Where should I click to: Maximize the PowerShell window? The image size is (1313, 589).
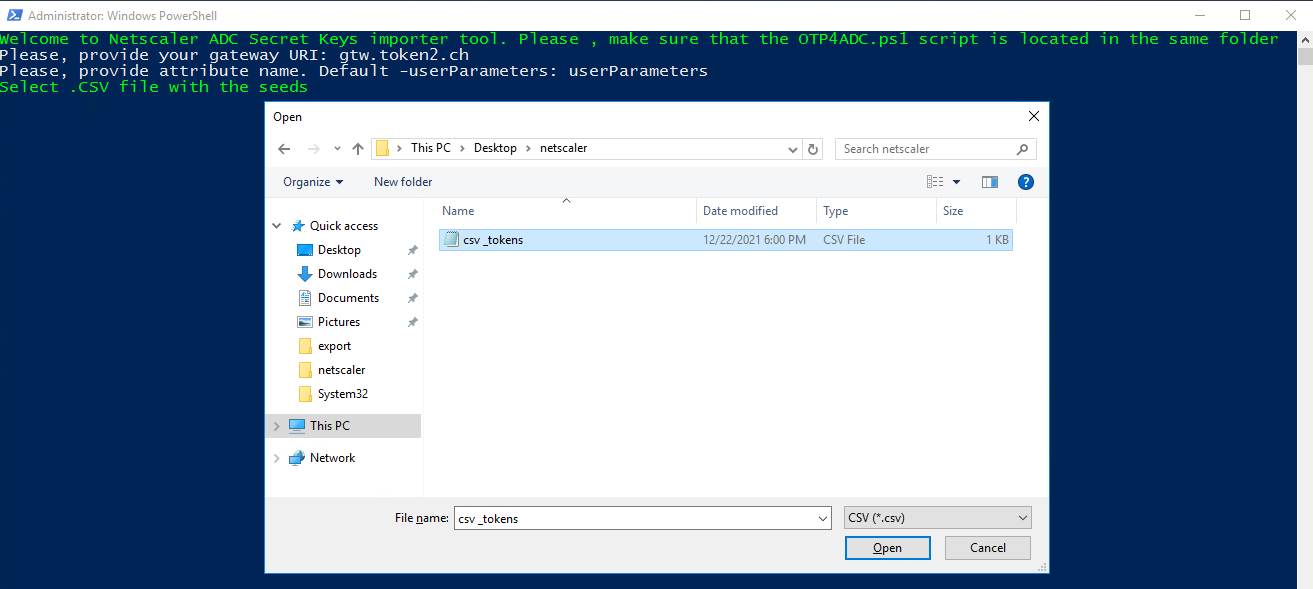pyautogui.click(x=1245, y=15)
